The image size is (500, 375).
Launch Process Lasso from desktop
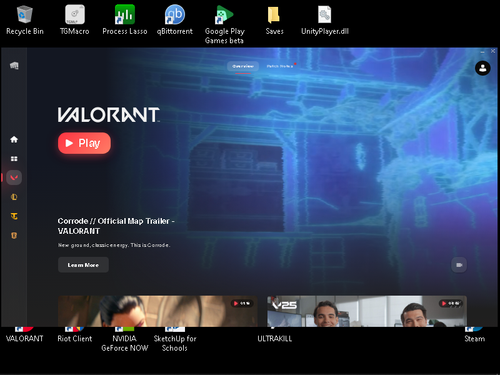[x=125, y=20]
